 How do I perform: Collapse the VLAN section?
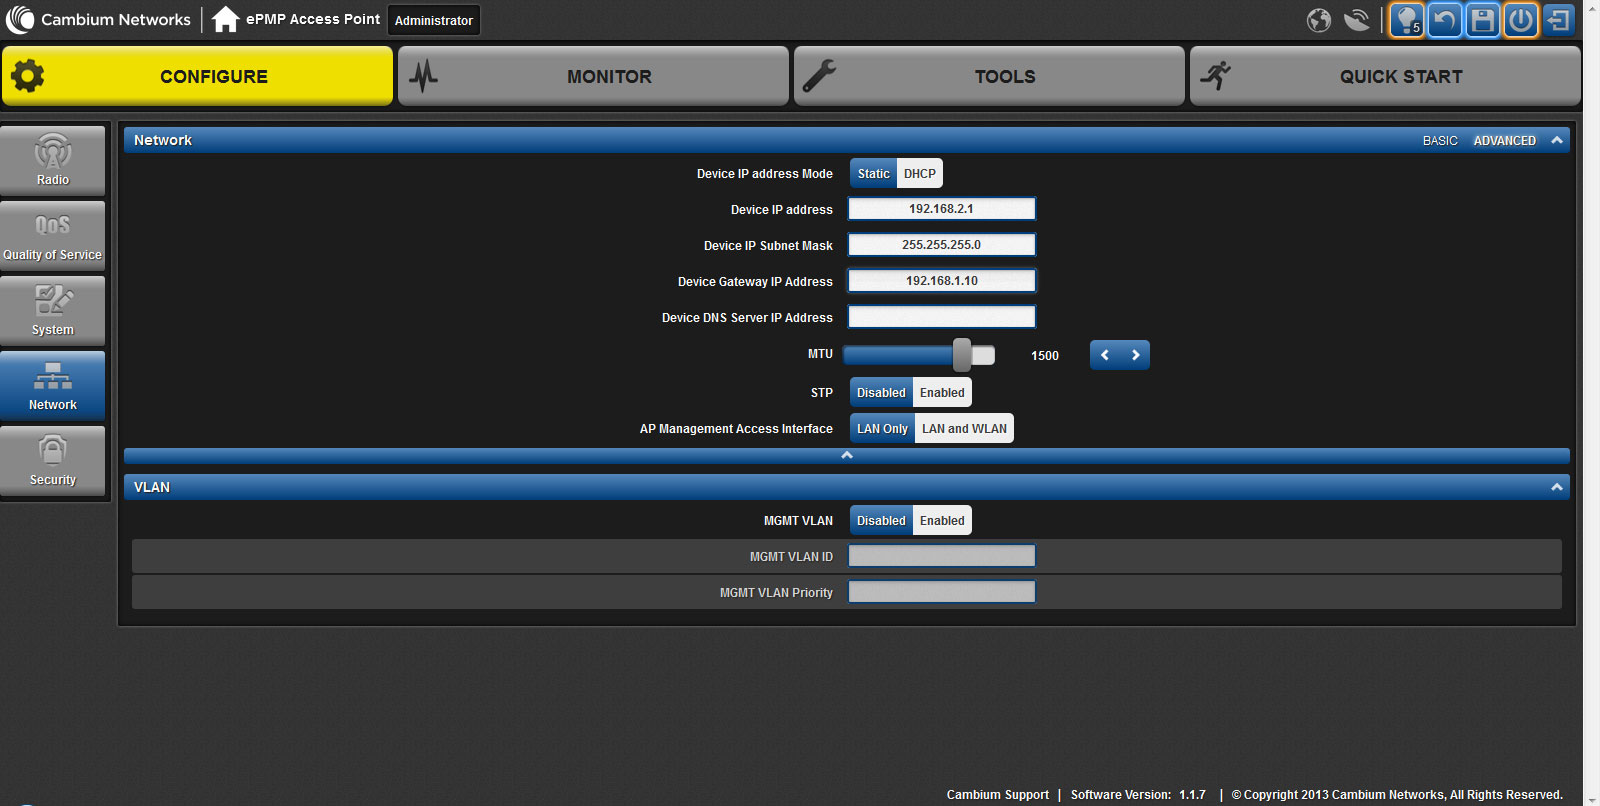[1556, 487]
